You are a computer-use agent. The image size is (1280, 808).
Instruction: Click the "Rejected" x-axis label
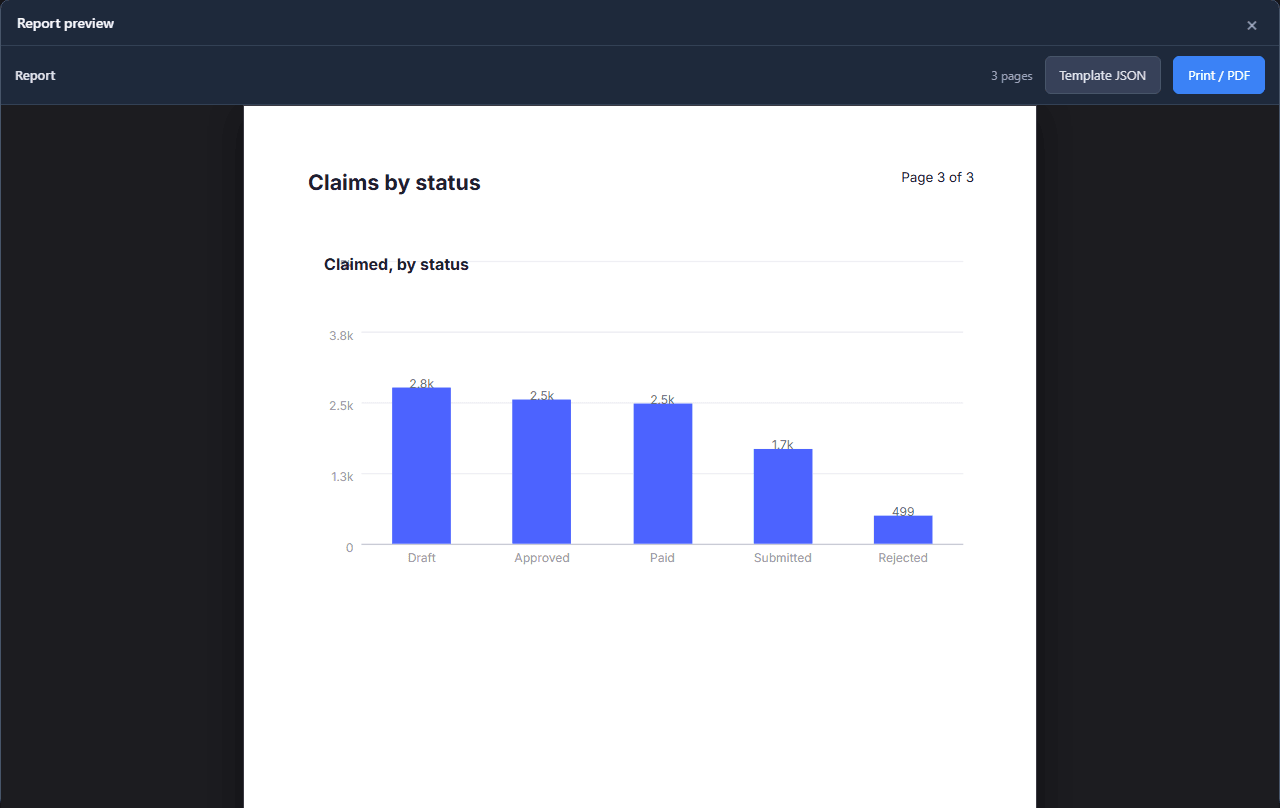[903, 558]
